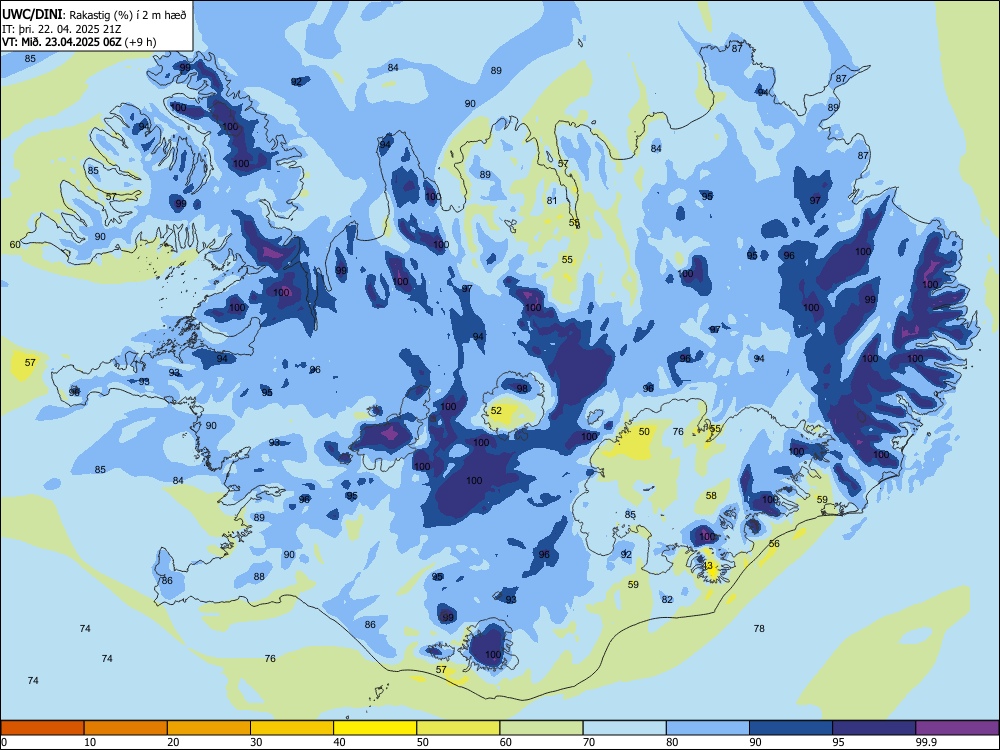Click the legend scale label '70'
Image resolution: width=1000 pixels, height=750 pixels.
pyautogui.click(x=589, y=742)
